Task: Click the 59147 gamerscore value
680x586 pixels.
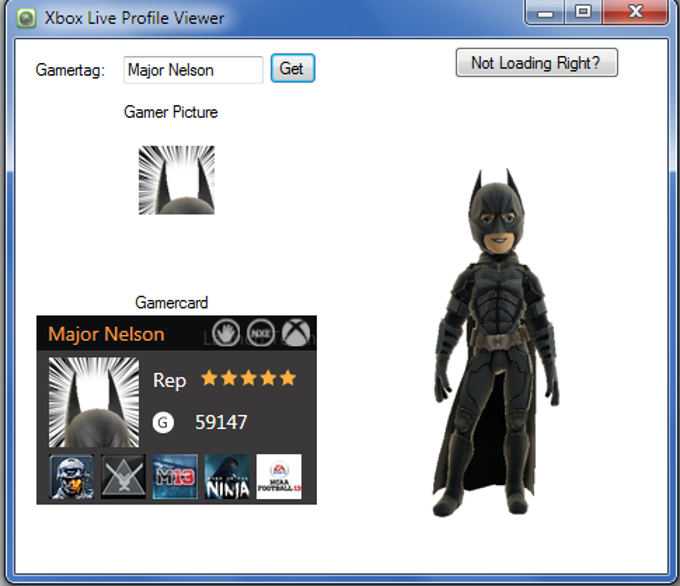Action: [x=221, y=422]
